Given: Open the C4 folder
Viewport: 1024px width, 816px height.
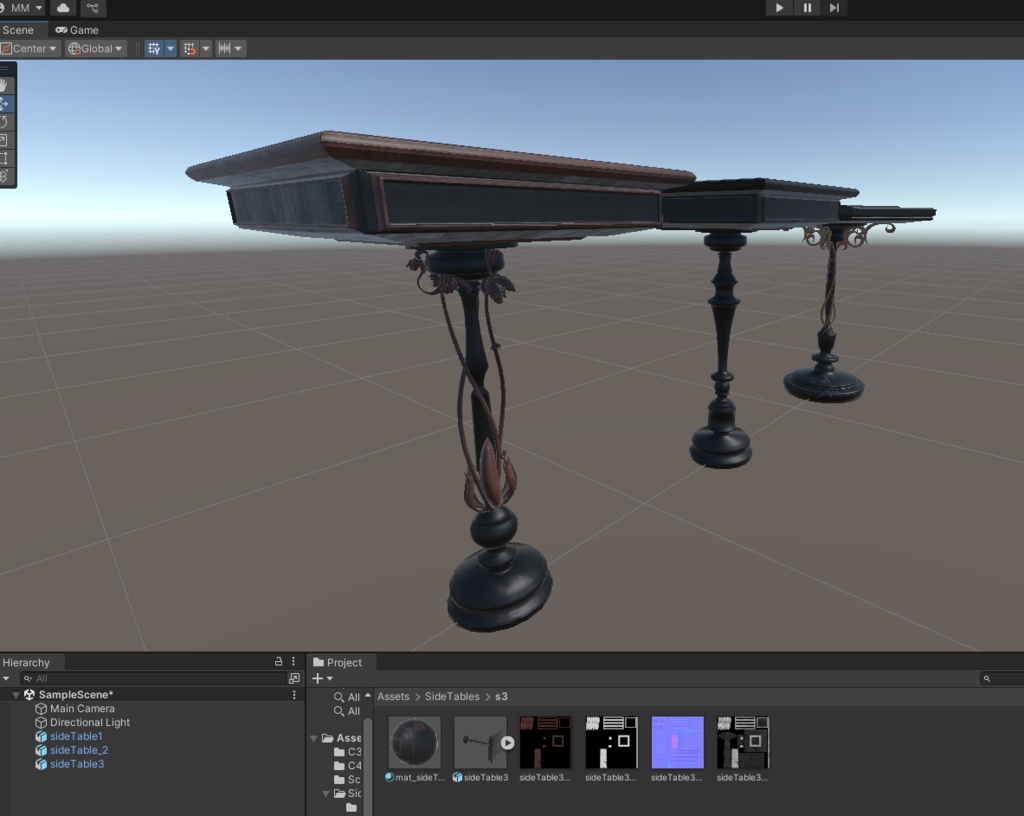Looking at the screenshot, I should coord(347,765).
